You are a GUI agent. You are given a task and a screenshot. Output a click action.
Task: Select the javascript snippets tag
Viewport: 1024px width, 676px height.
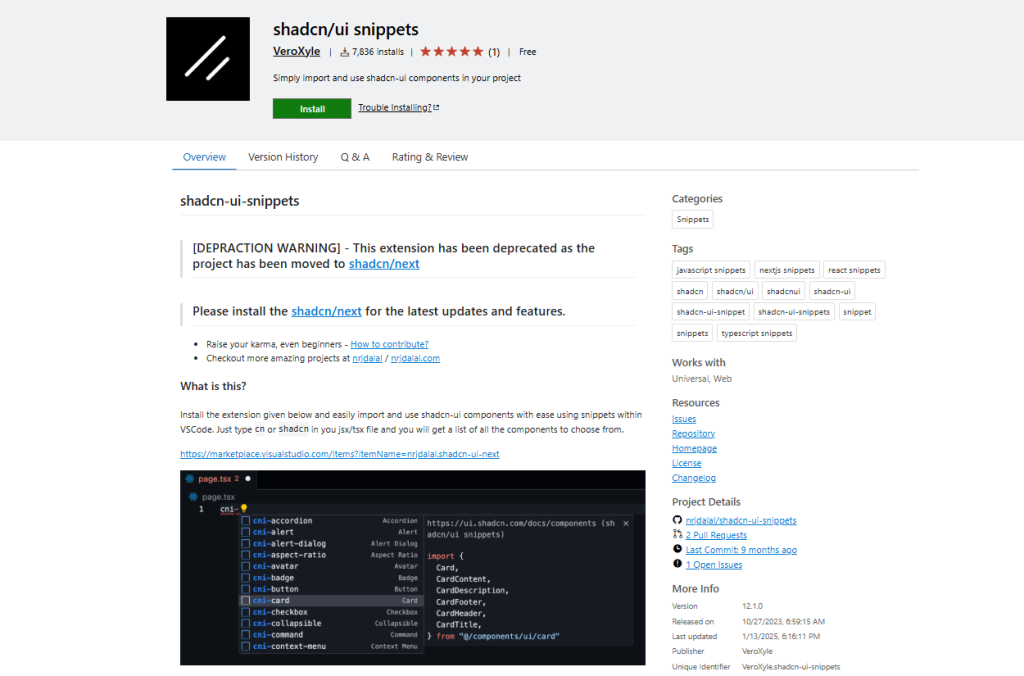(x=711, y=270)
